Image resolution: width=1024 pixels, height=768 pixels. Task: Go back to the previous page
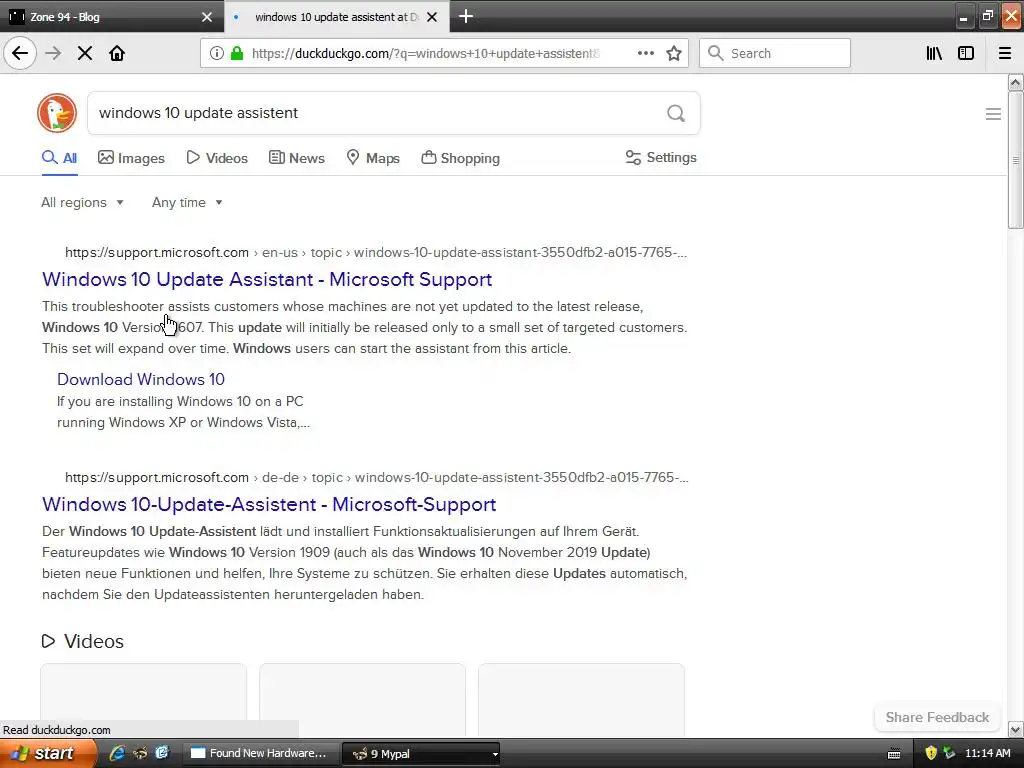[x=20, y=53]
